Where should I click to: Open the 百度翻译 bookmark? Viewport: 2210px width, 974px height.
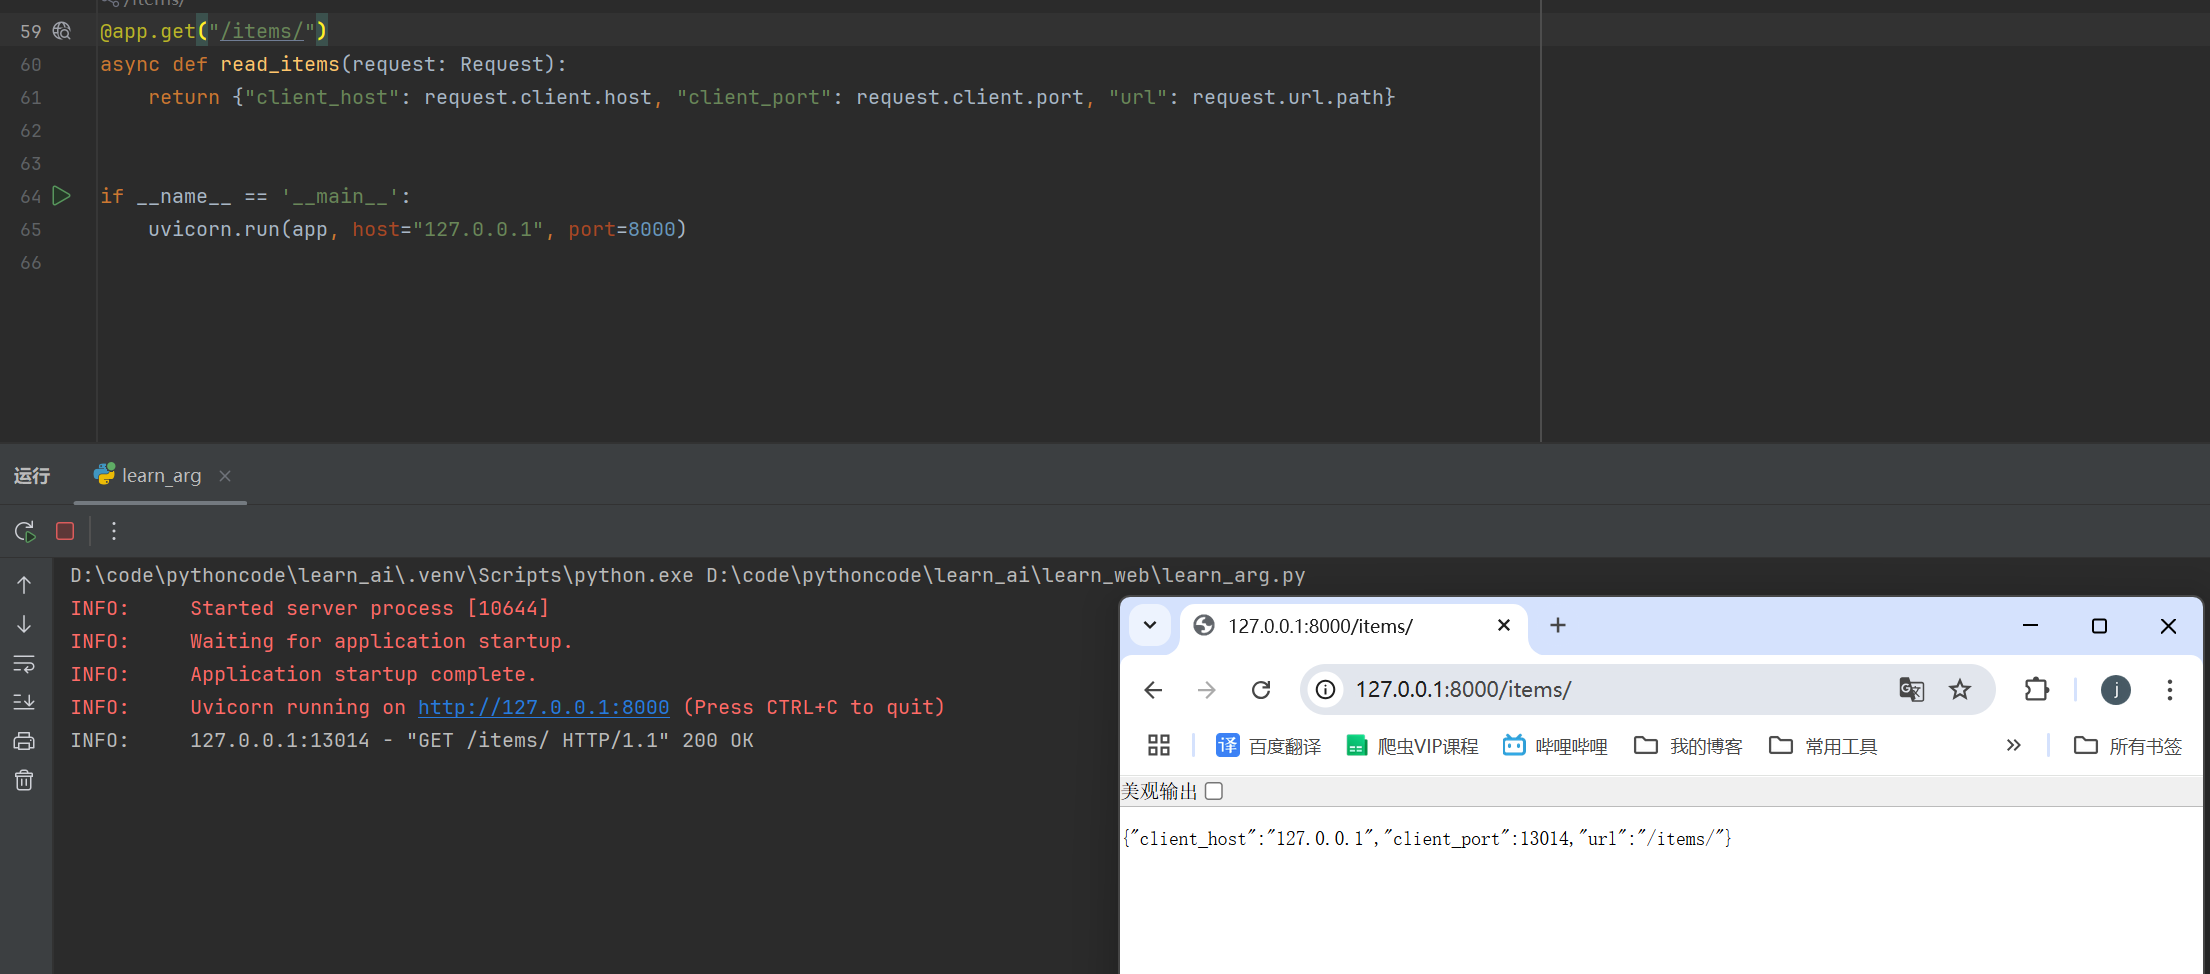(1268, 746)
